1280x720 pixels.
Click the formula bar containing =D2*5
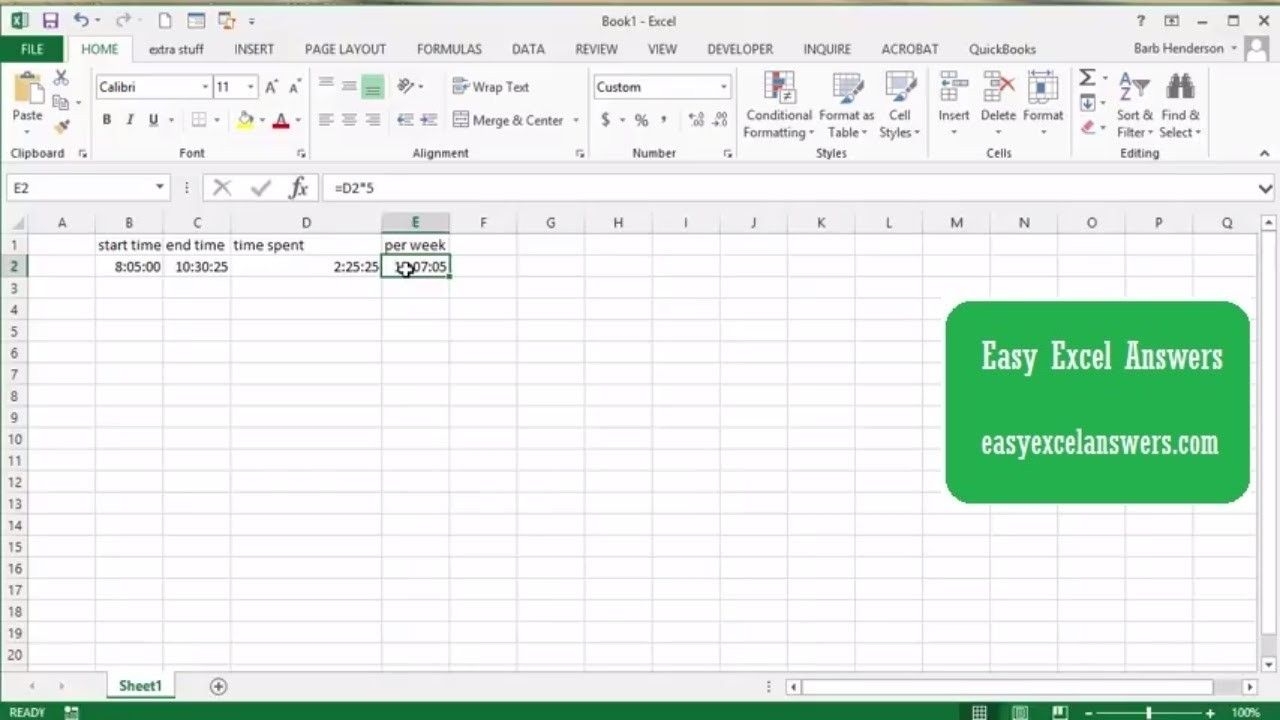point(790,188)
